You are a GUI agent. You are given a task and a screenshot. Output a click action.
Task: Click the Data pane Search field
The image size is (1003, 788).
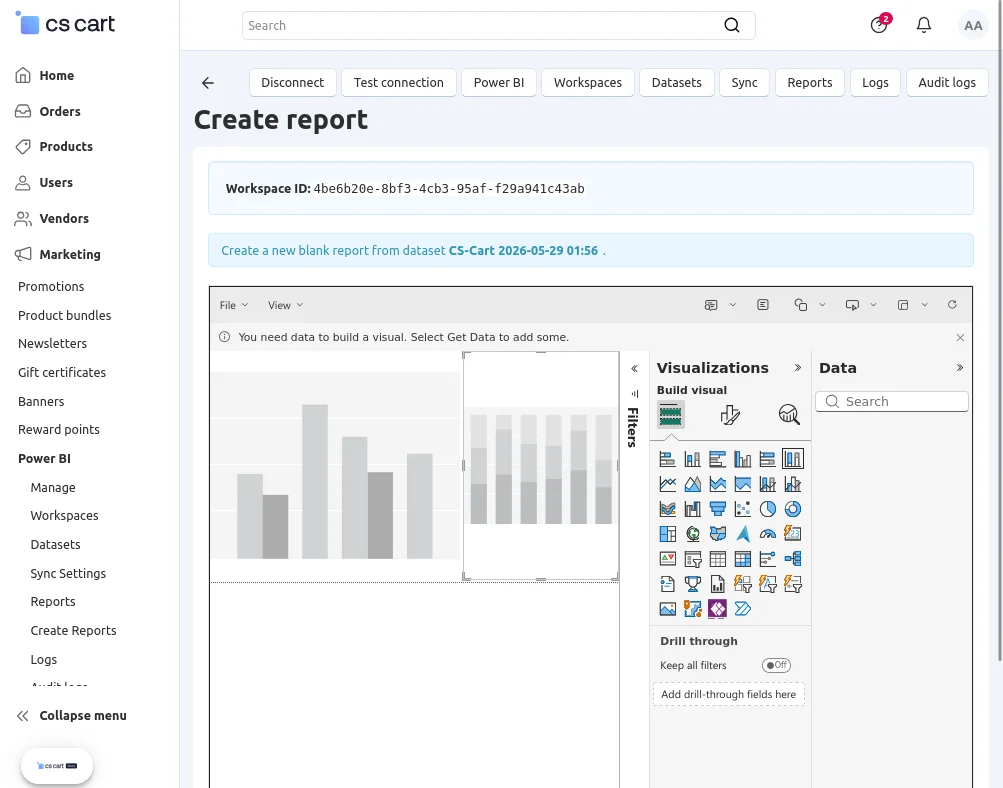pyautogui.click(x=892, y=402)
